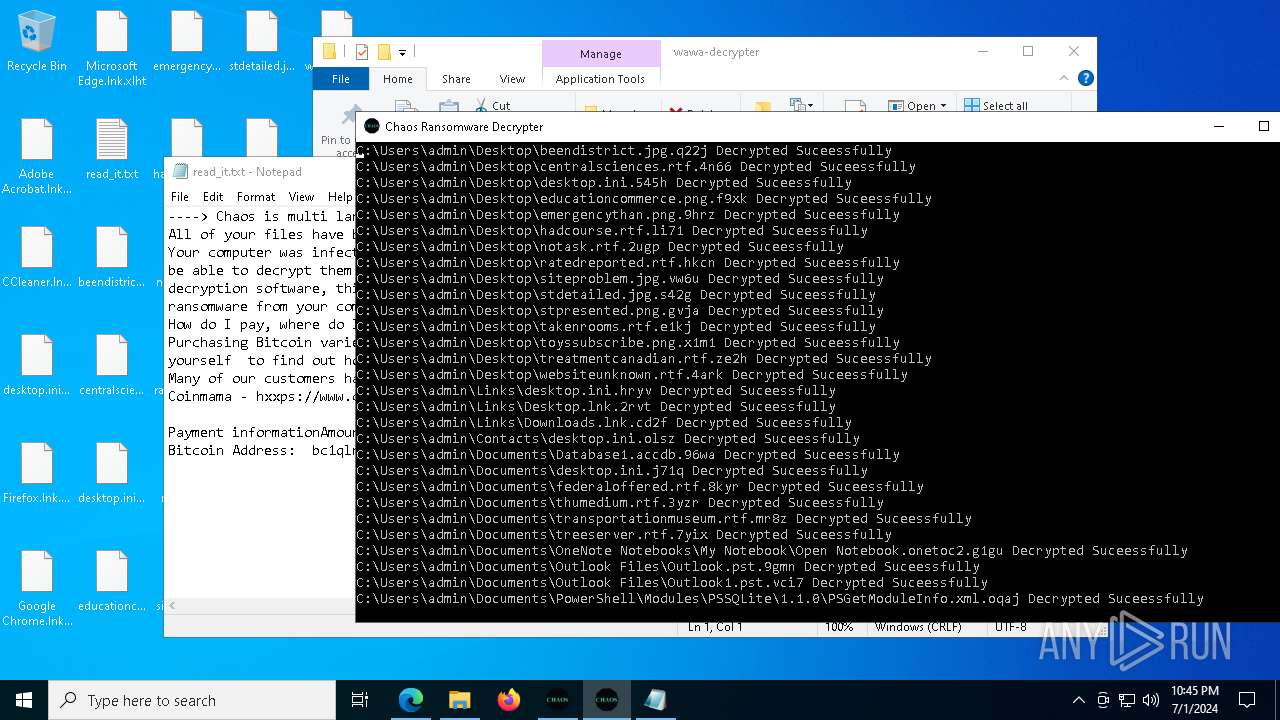Click Cut in the Explorer ribbon
This screenshot has height=720, width=1280.
point(494,105)
